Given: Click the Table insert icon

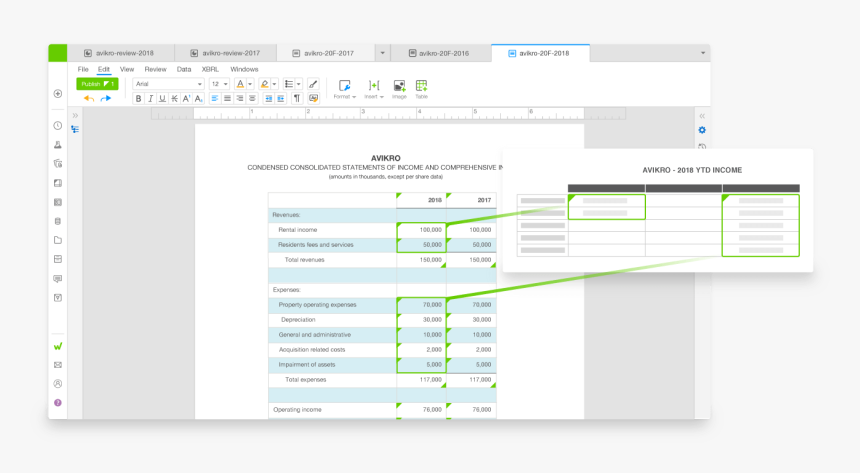Looking at the screenshot, I should [x=421, y=87].
